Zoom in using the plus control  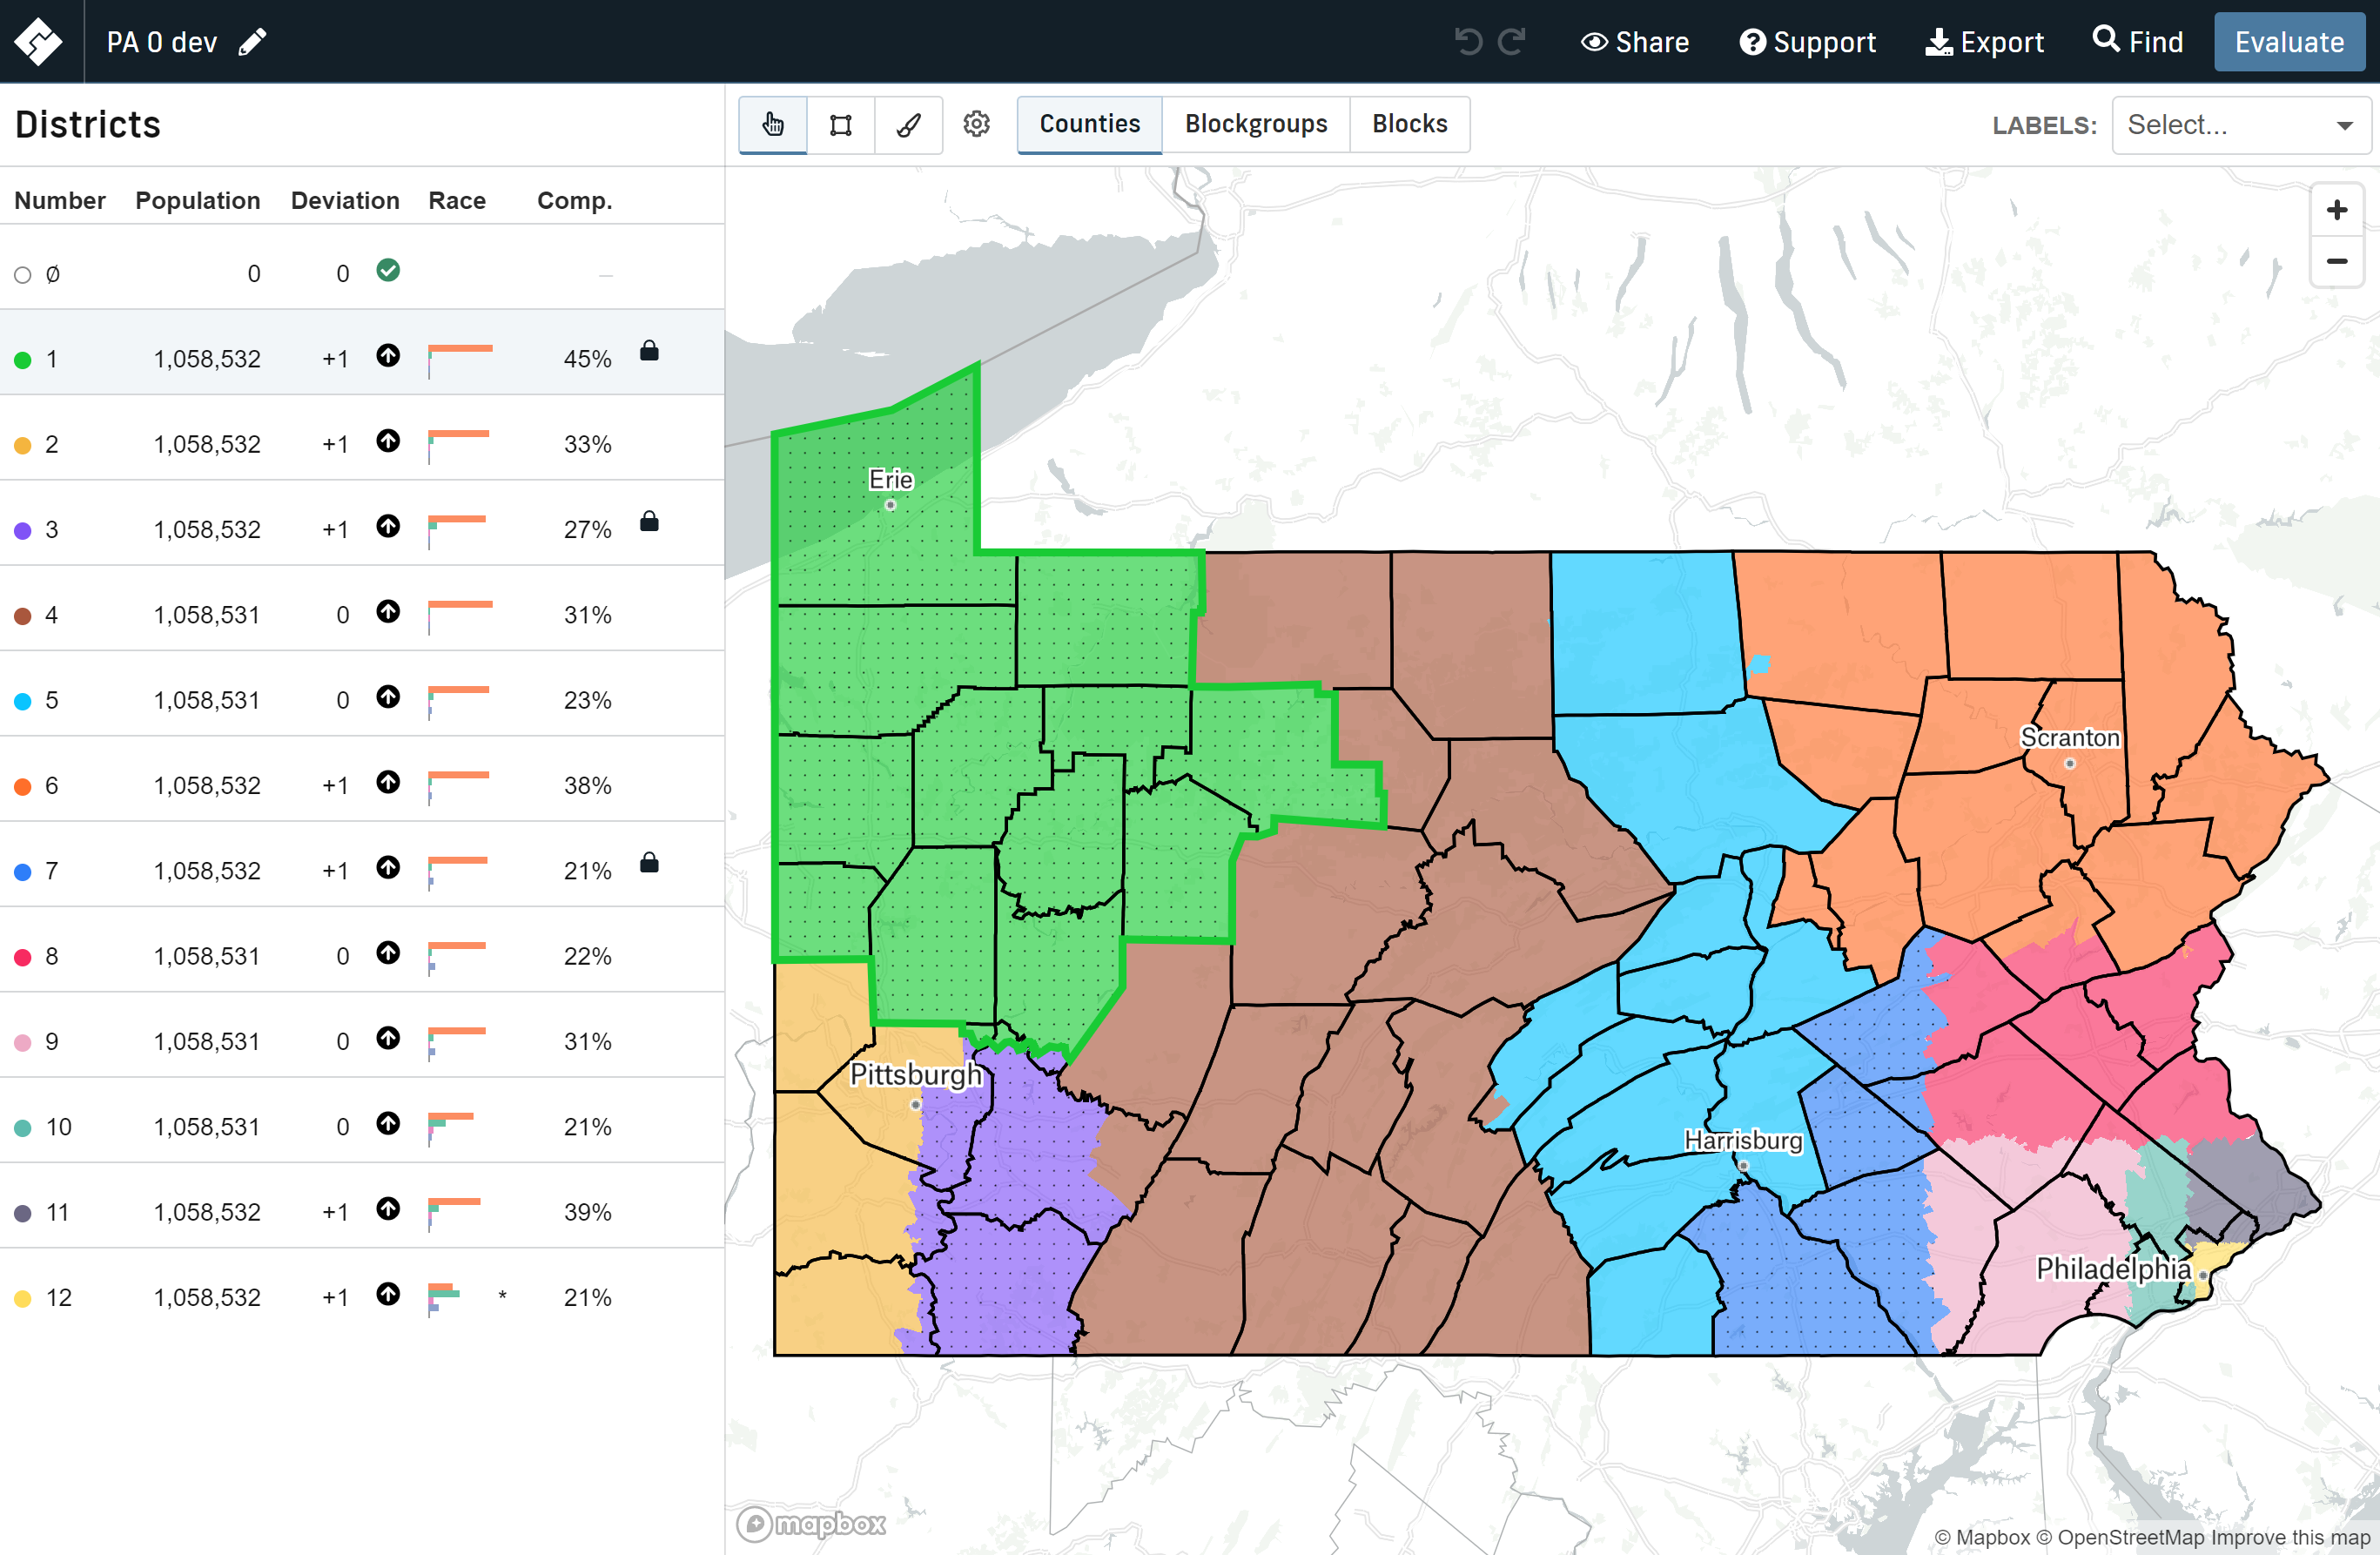[2337, 210]
